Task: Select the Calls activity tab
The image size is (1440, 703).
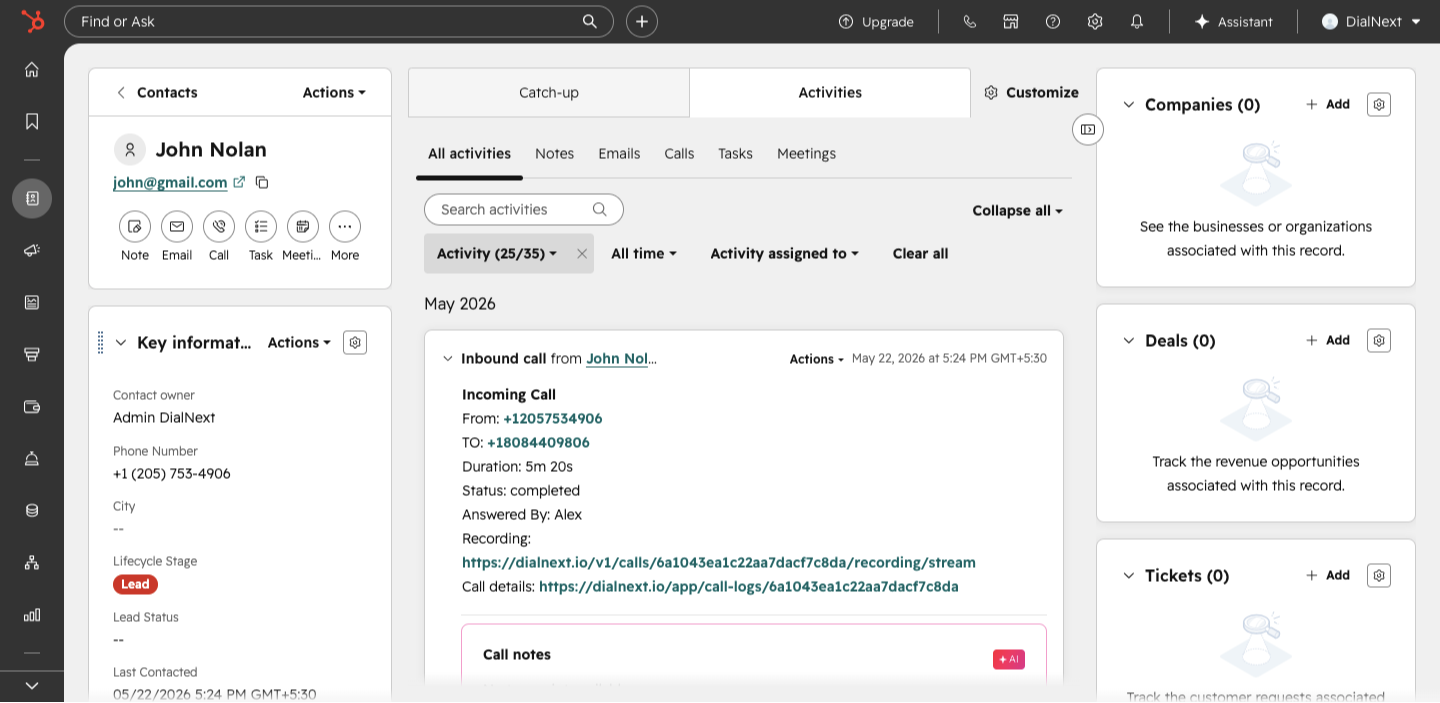Action: point(679,153)
